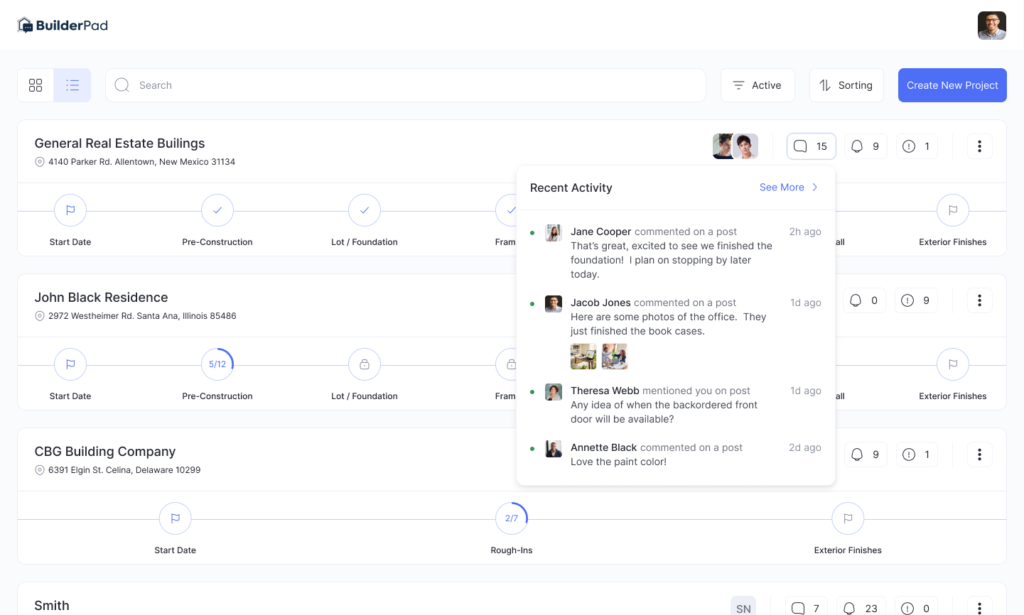
Task: Select locked Lot / Foundation step of John Black Residence
Action: [364, 364]
